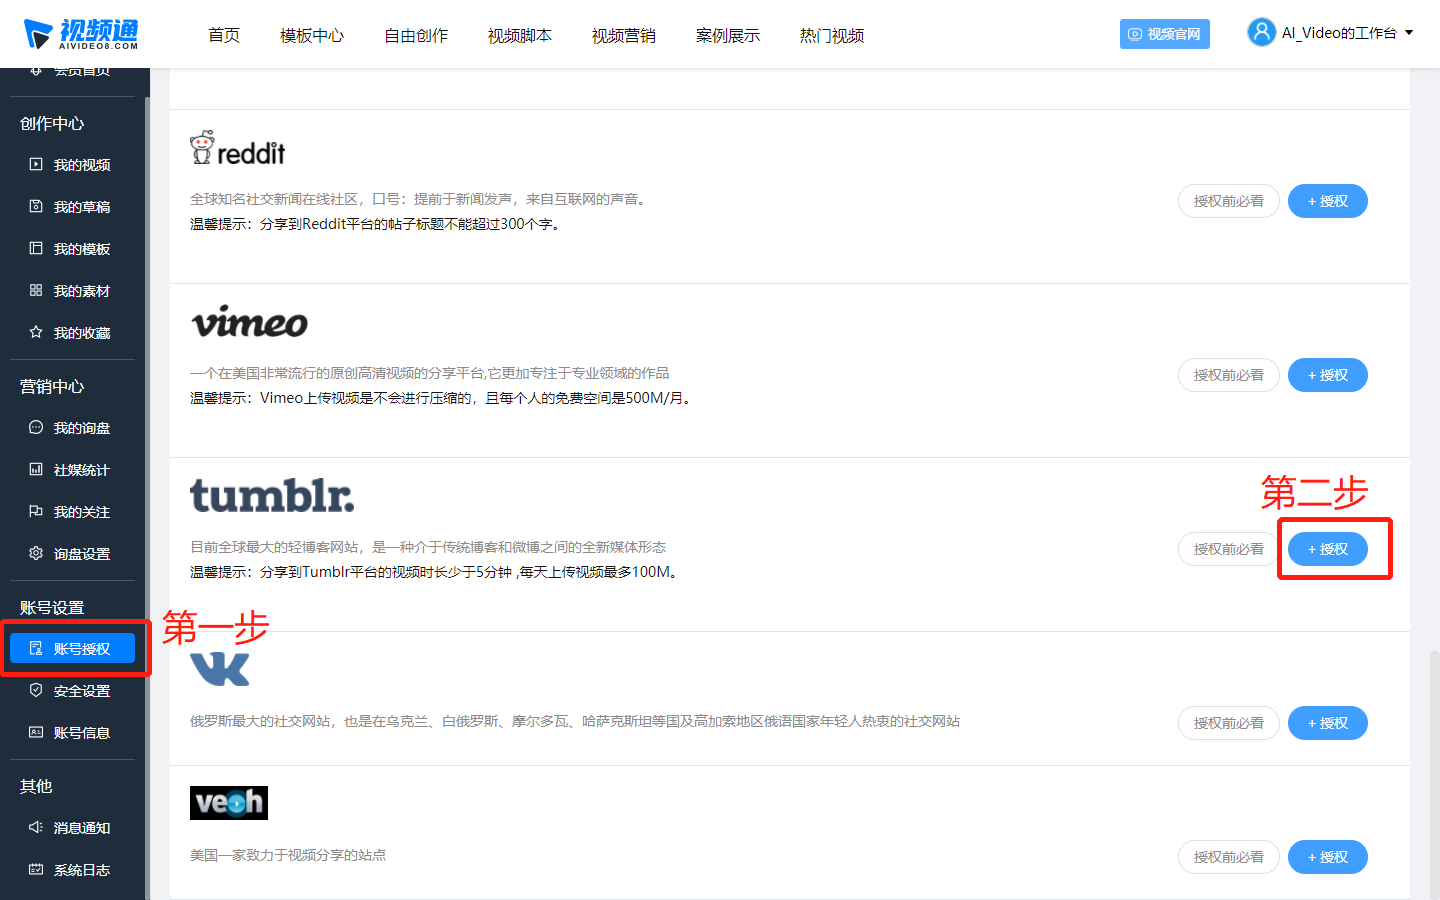Image resolution: width=1440 pixels, height=900 pixels.
Task: Open 案例展示 in top navigation
Action: 728,36
